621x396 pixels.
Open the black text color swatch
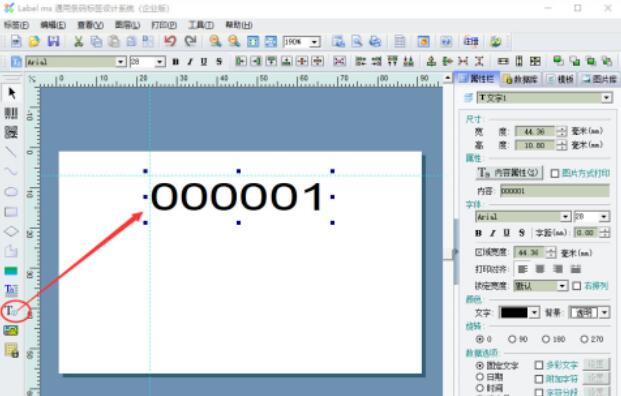[x=514, y=312]
